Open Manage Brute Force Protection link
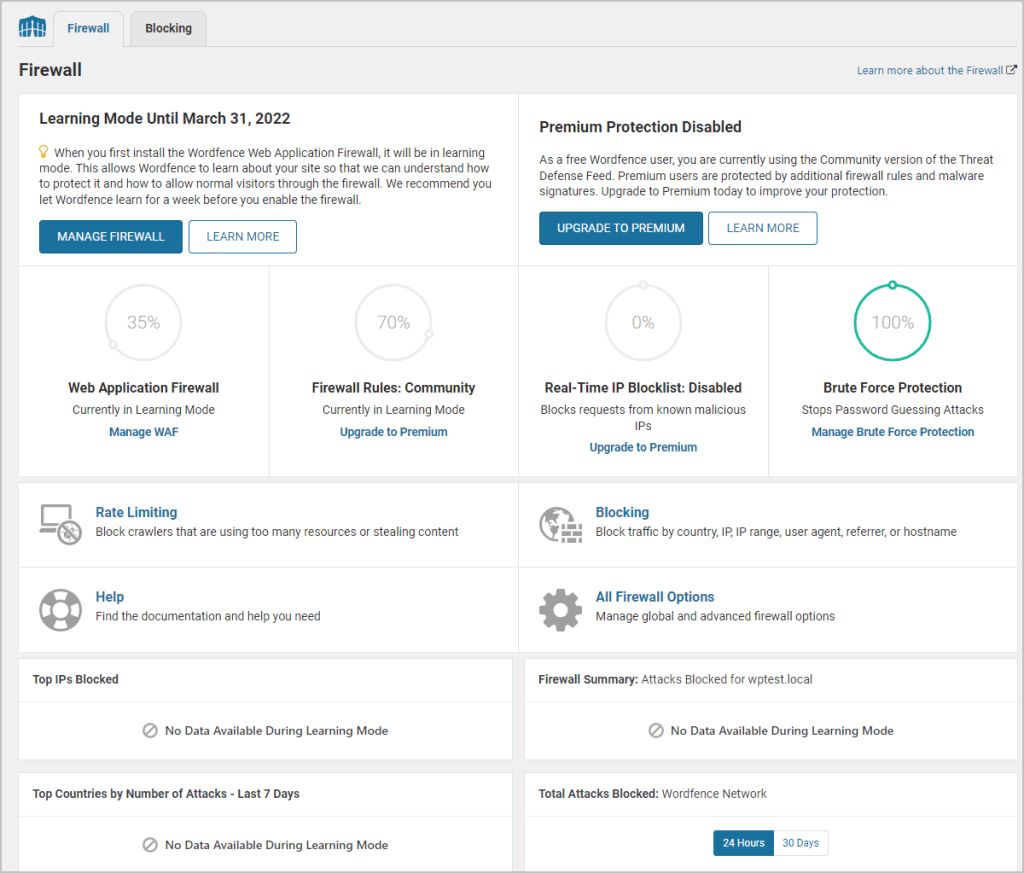 coord(893,432)
